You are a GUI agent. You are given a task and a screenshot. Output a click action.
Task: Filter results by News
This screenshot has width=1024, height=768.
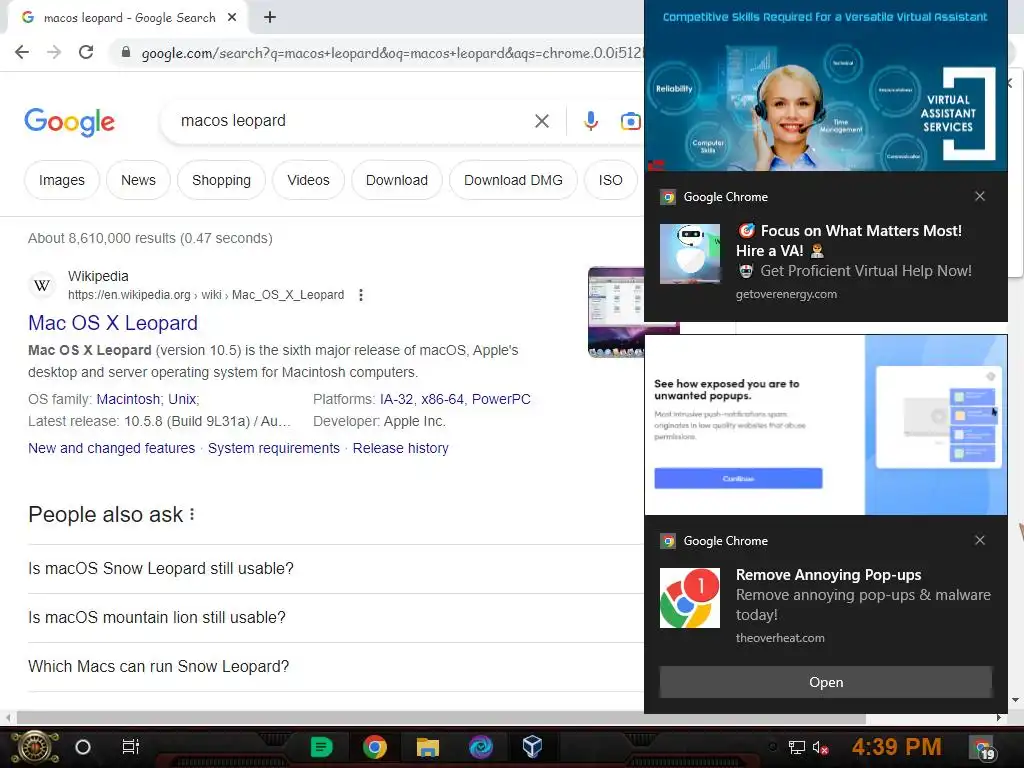tap(138, 180)
